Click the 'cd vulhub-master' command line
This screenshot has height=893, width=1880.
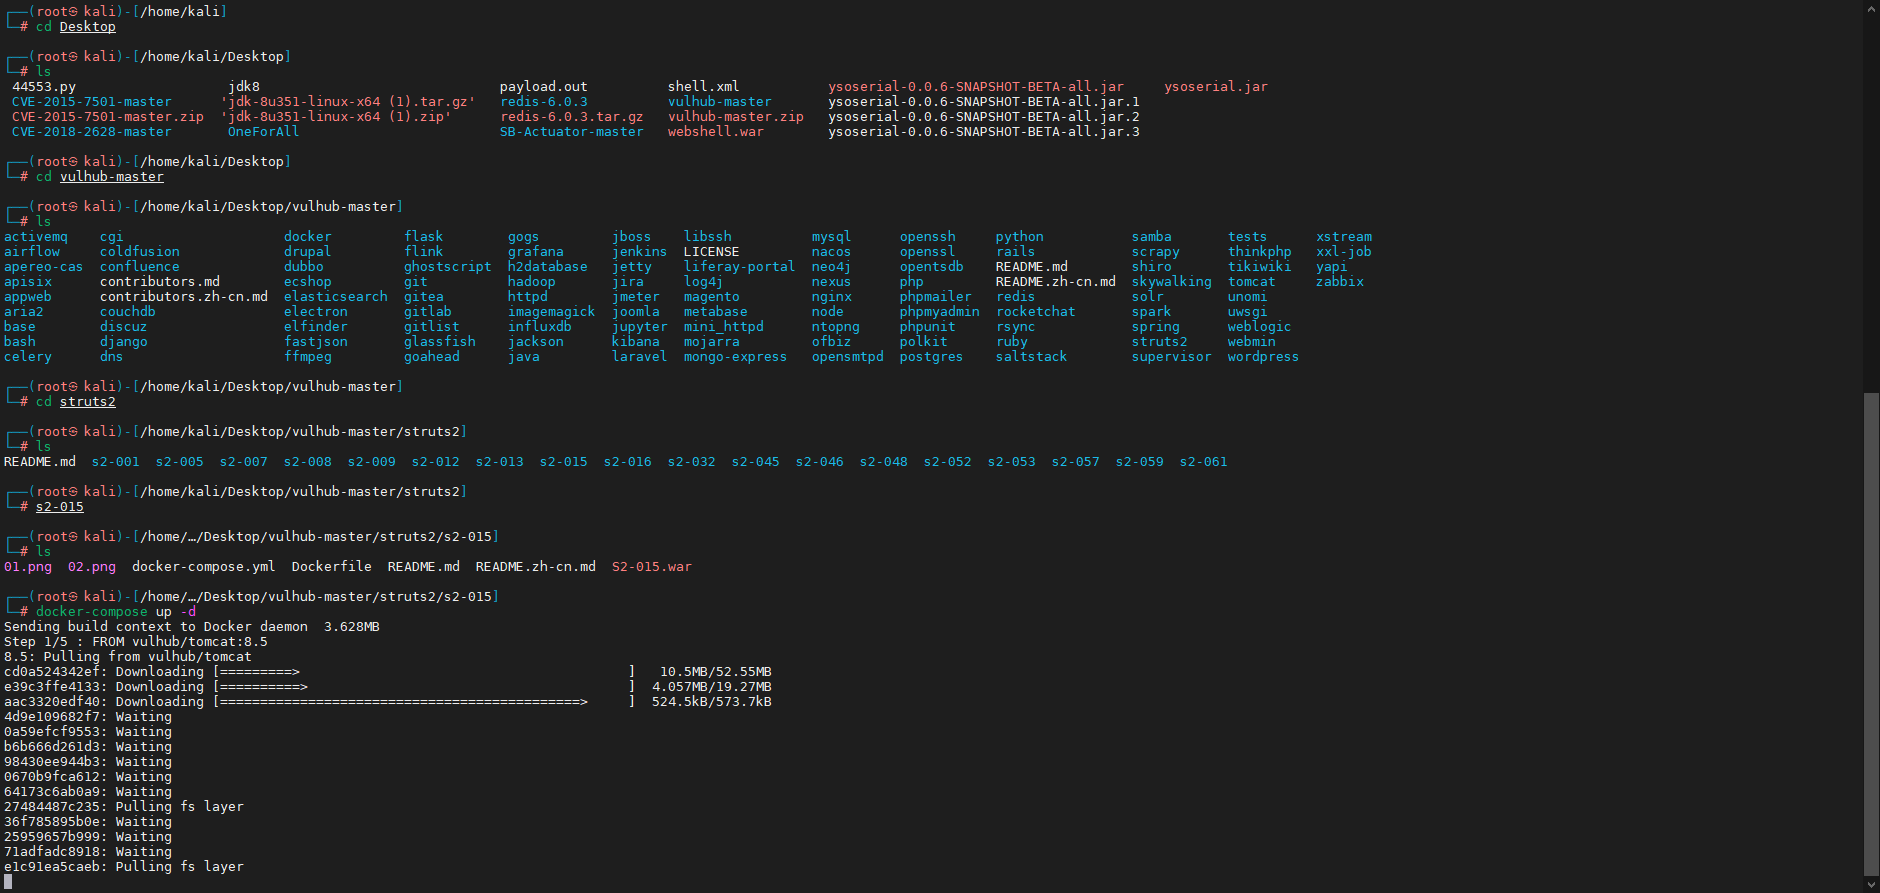tap(100, 177)
